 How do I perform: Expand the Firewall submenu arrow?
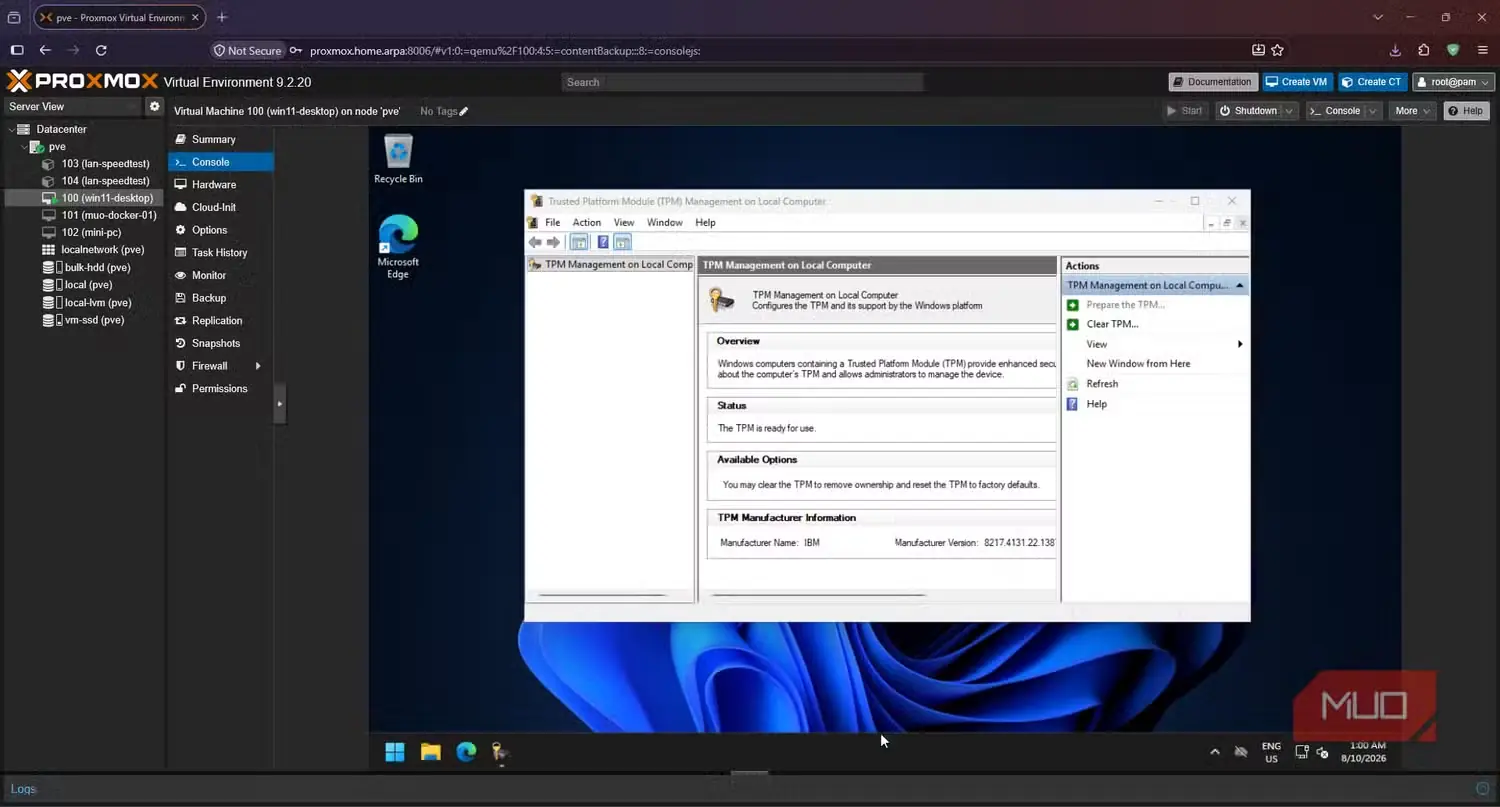point(258,366)
